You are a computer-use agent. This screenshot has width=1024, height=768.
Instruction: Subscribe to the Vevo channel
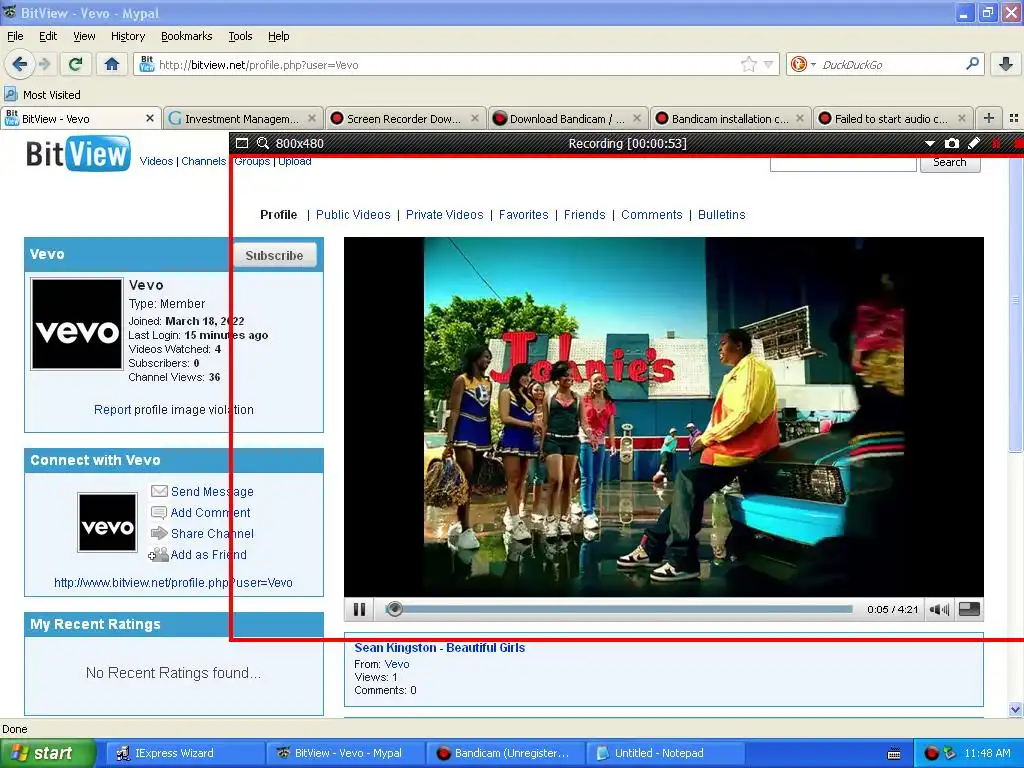pos(274,255)
